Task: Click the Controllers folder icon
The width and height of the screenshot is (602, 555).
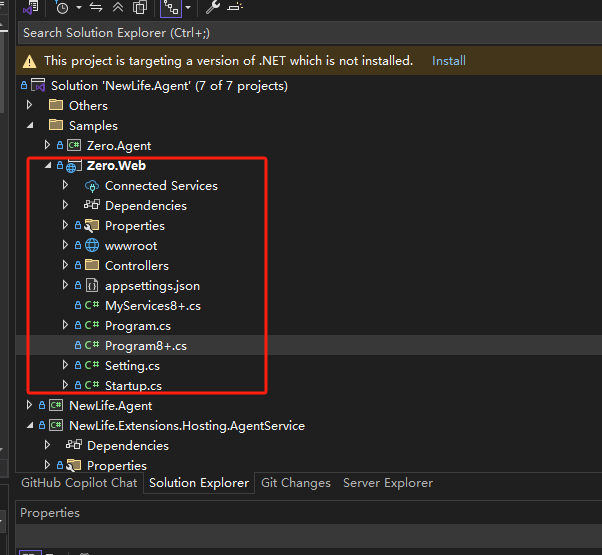Action: [x=92, y=264]
